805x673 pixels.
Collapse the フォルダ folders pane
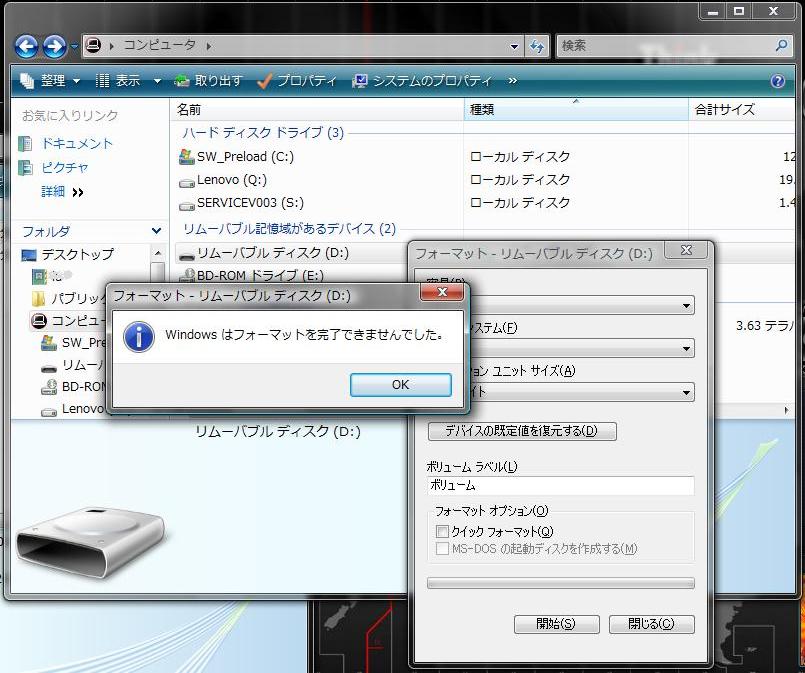[157, 231]
